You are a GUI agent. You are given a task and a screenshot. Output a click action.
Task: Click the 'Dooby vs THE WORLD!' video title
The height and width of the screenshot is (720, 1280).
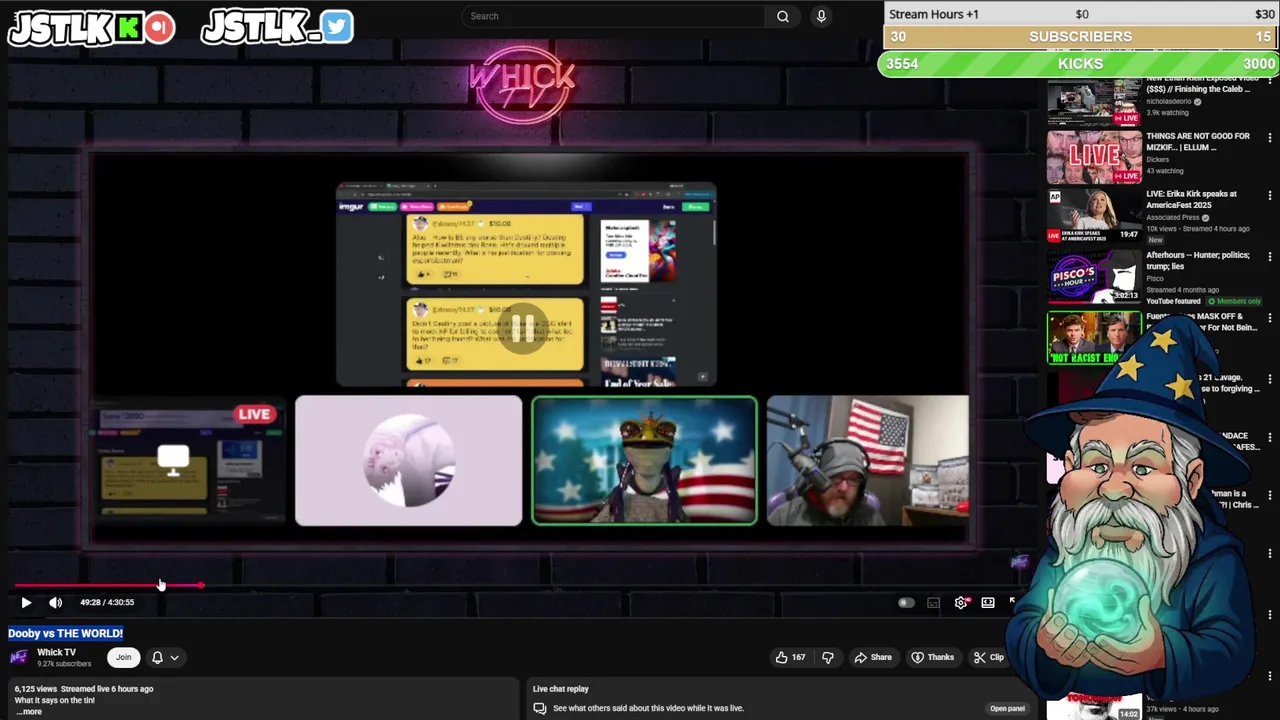pyautogui.click(x=66, y=633)
